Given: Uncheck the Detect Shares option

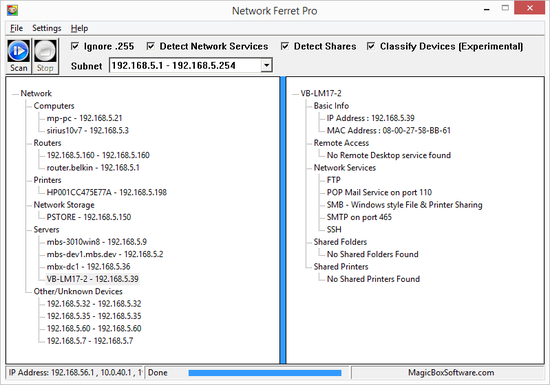Looking at the screenshot, I should pyautogui.click(x=285, y=46).
